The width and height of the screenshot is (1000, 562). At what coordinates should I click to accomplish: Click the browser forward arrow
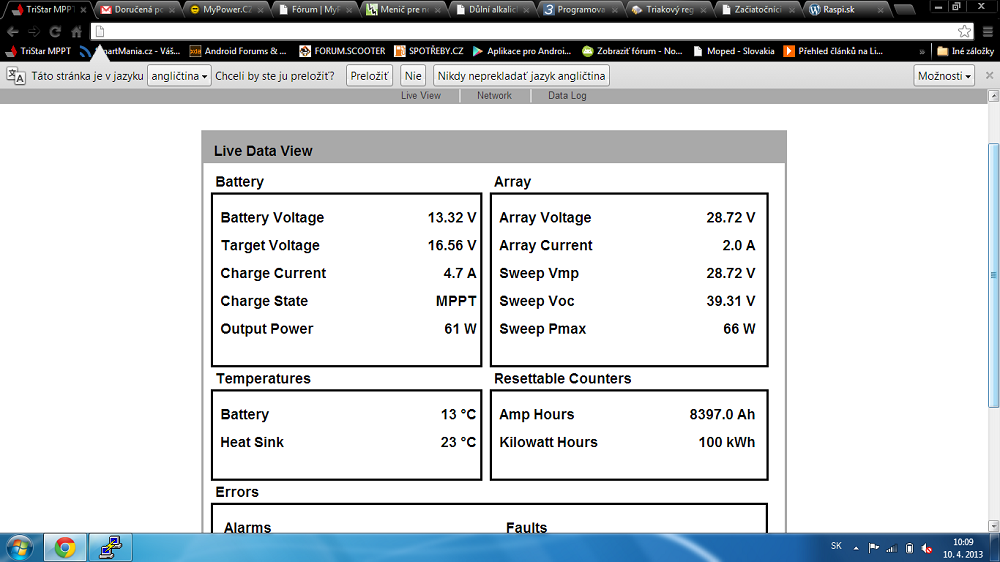34,31
